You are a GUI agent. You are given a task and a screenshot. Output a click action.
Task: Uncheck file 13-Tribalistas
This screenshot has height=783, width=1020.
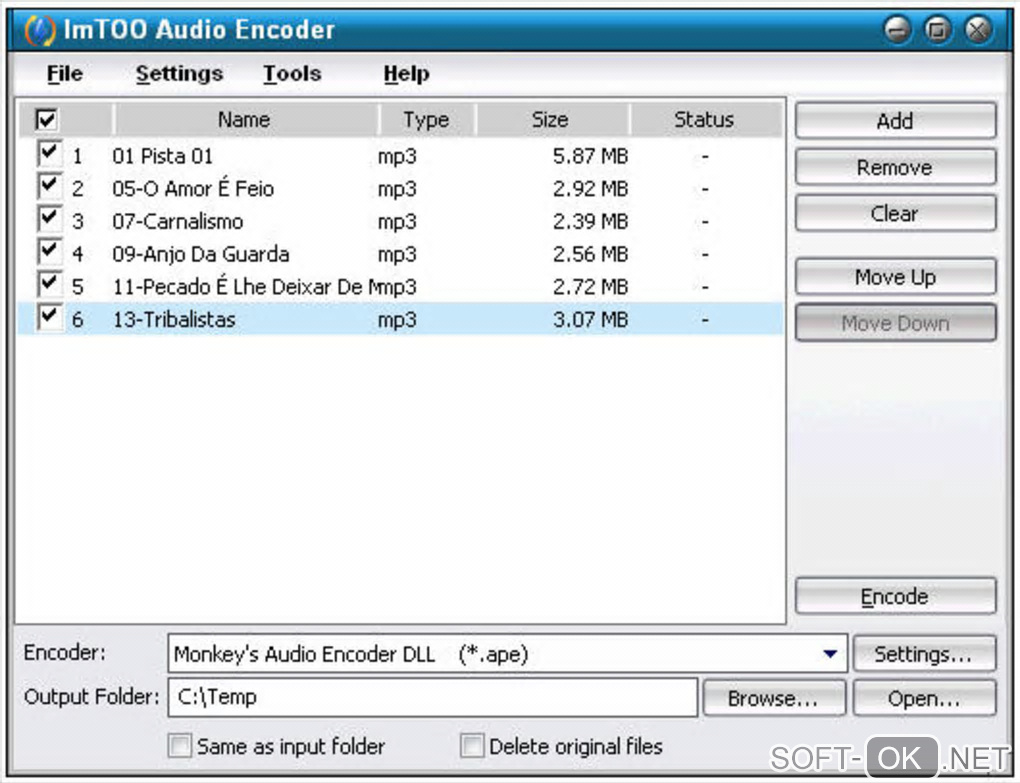point(49,317)
